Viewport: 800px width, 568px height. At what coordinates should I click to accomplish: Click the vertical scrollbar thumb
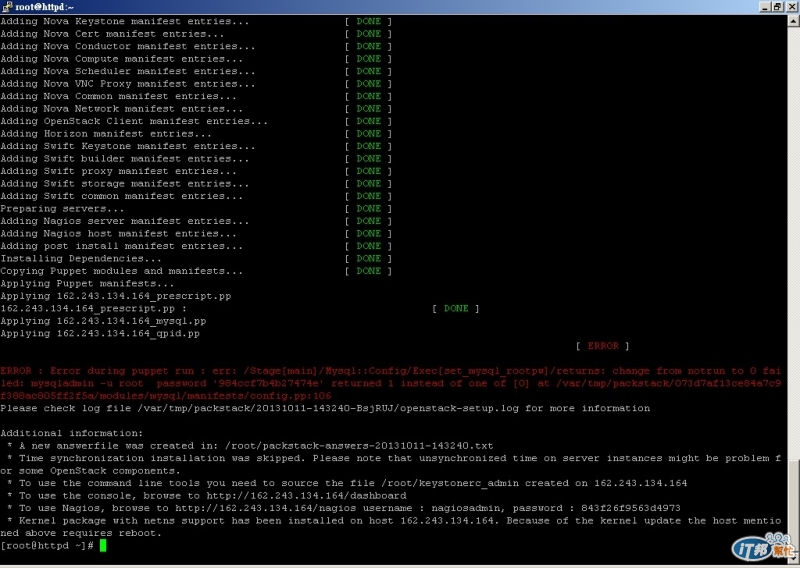point(795,505)
